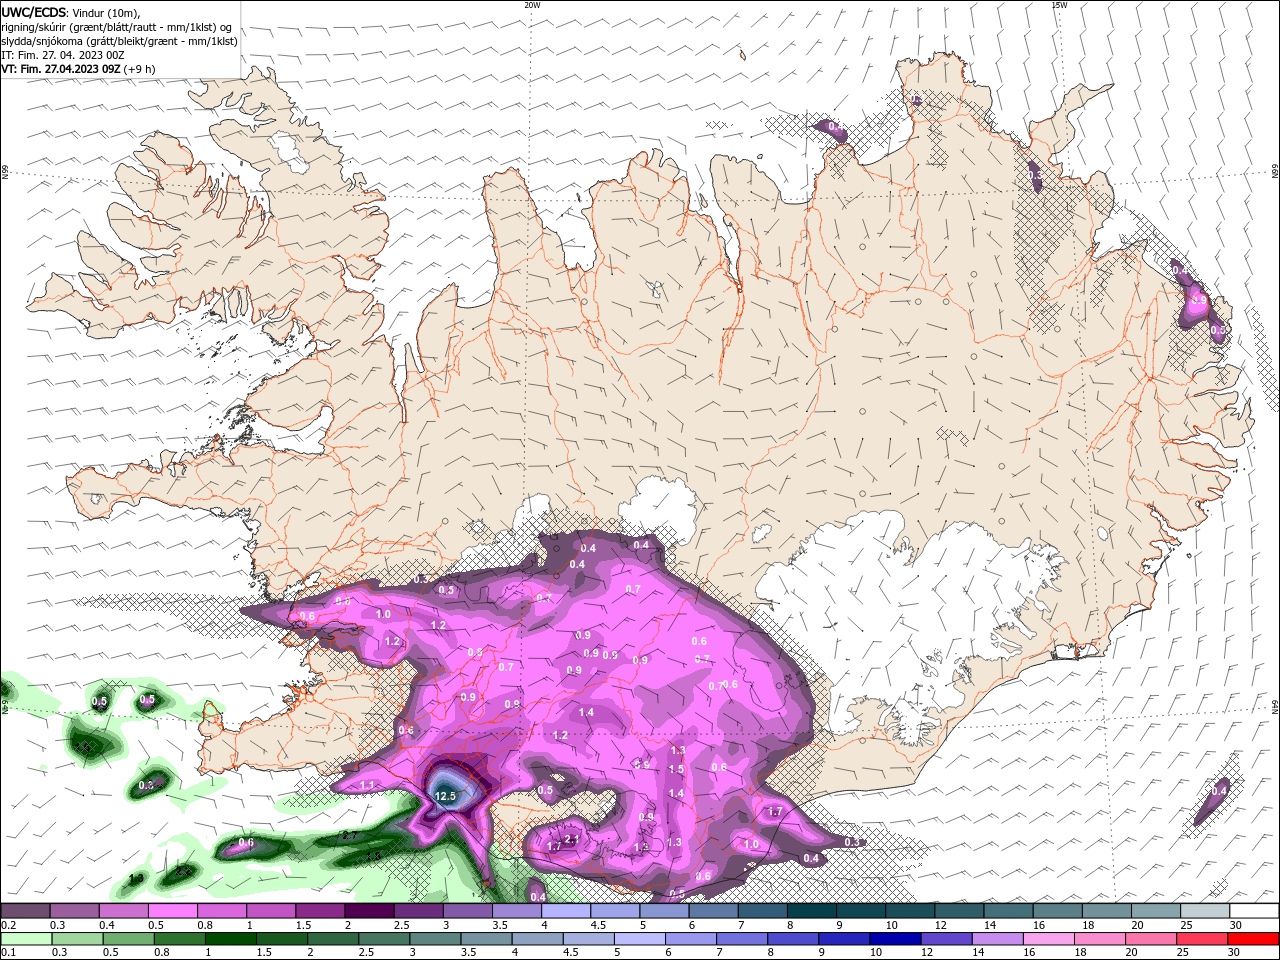Select bottom-row blue swatch from 8 to 9

793,939
